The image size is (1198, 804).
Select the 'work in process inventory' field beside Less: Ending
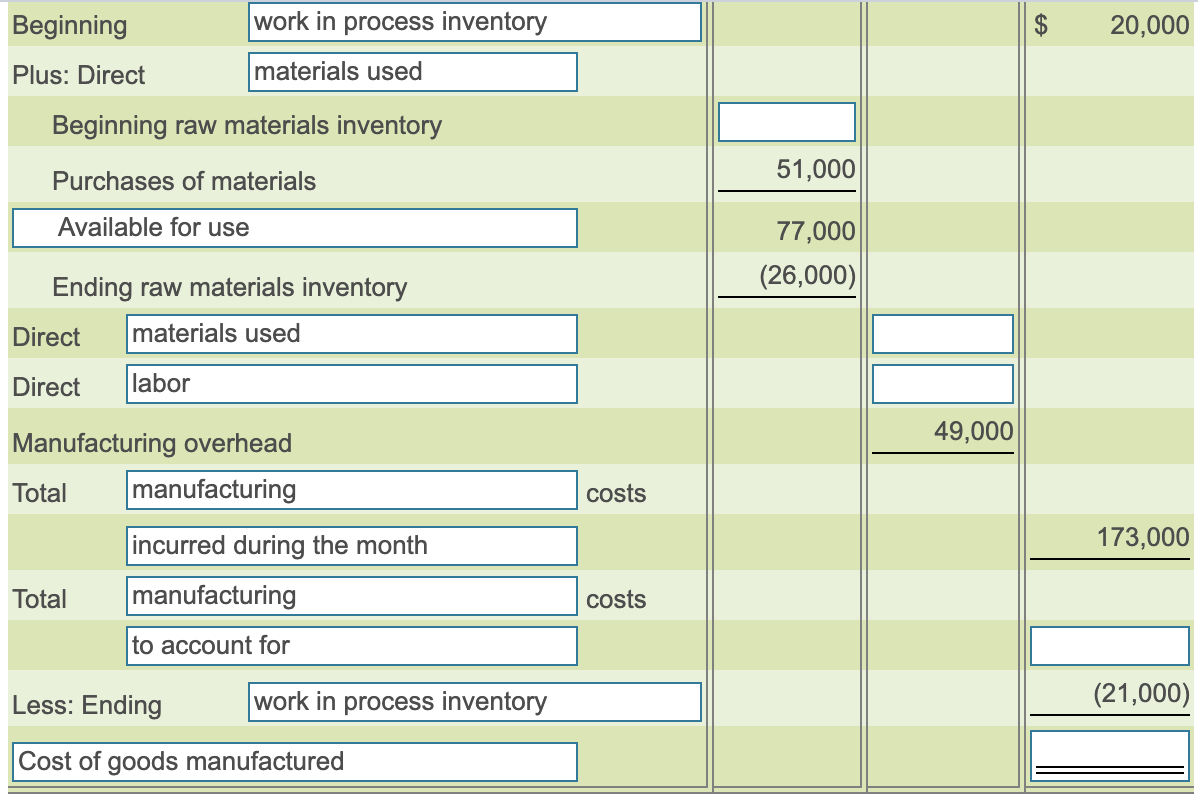[x=474, y=703]
